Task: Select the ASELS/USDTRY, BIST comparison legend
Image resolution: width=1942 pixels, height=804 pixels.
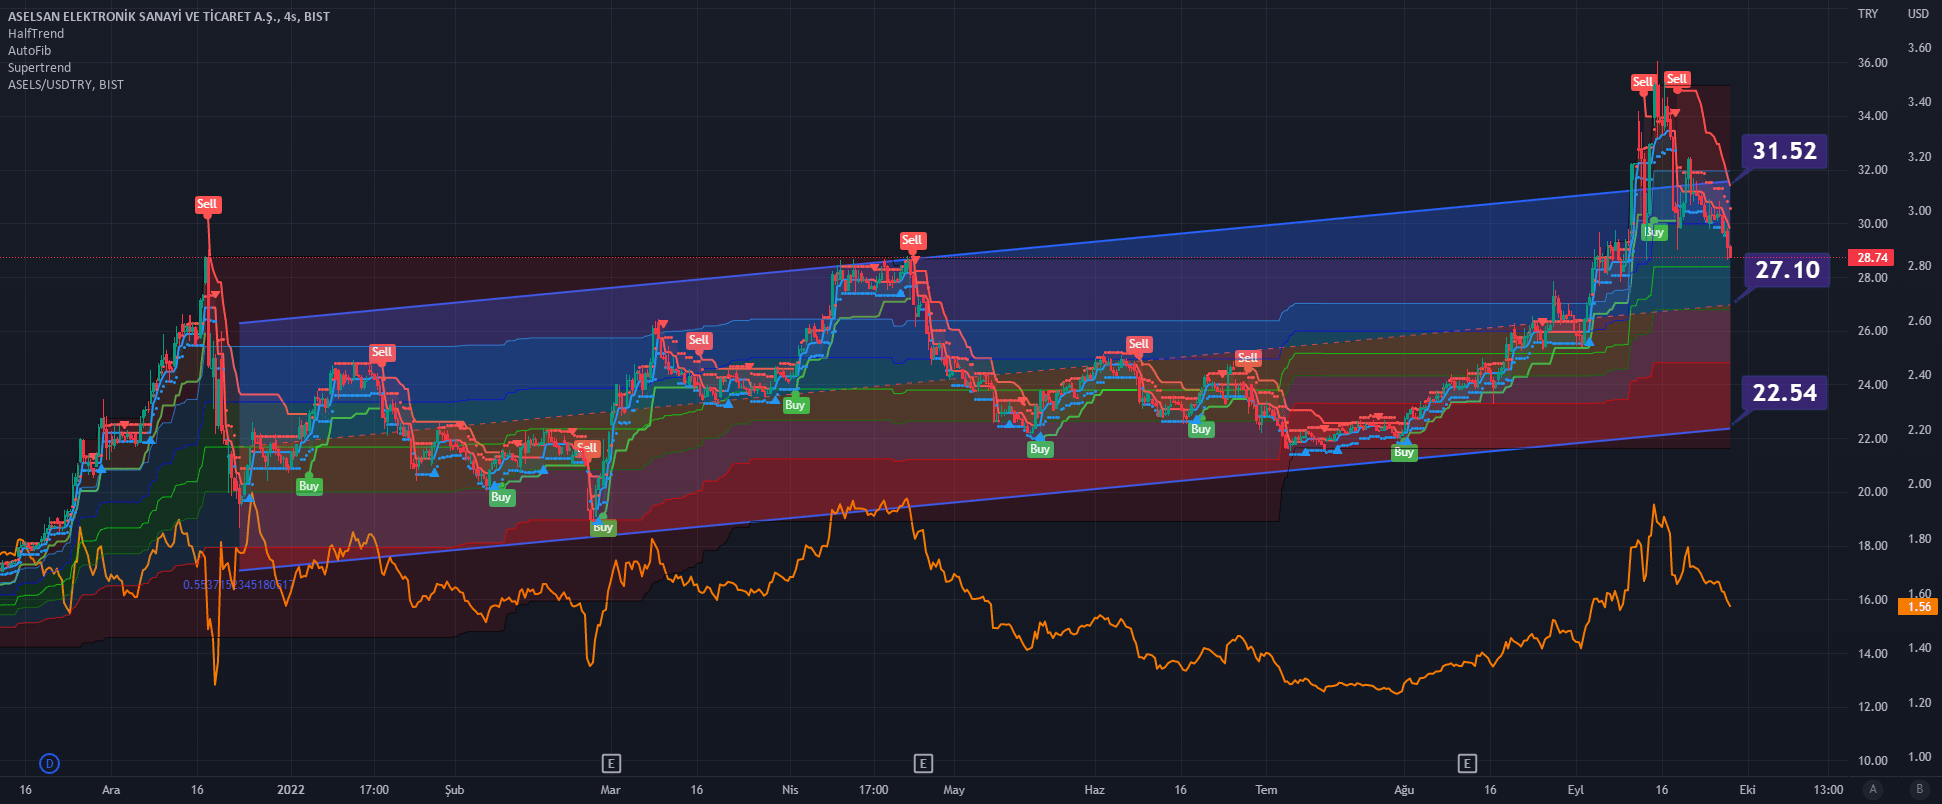Action: tap(66, 85)
